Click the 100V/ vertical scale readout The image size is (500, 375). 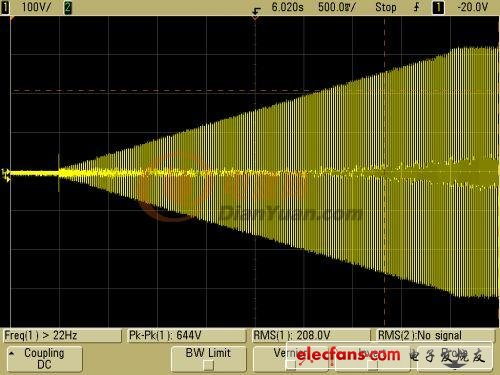(36, 7)
